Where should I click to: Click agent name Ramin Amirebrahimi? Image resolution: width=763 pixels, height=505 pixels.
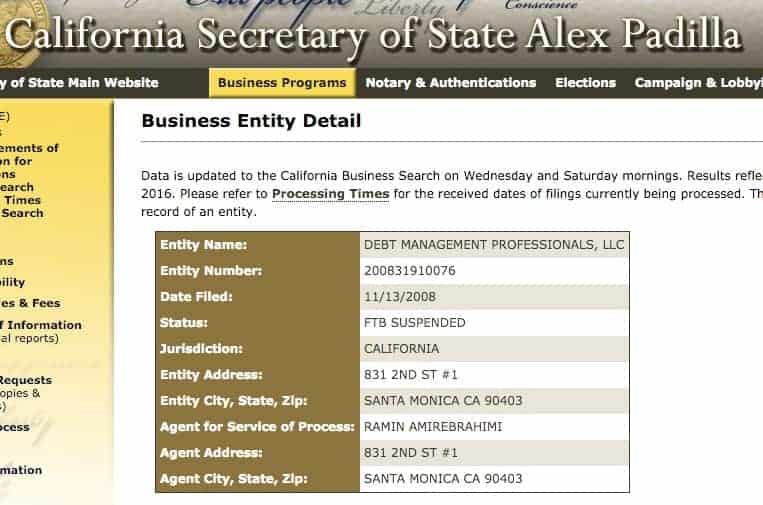pos(433,427)
